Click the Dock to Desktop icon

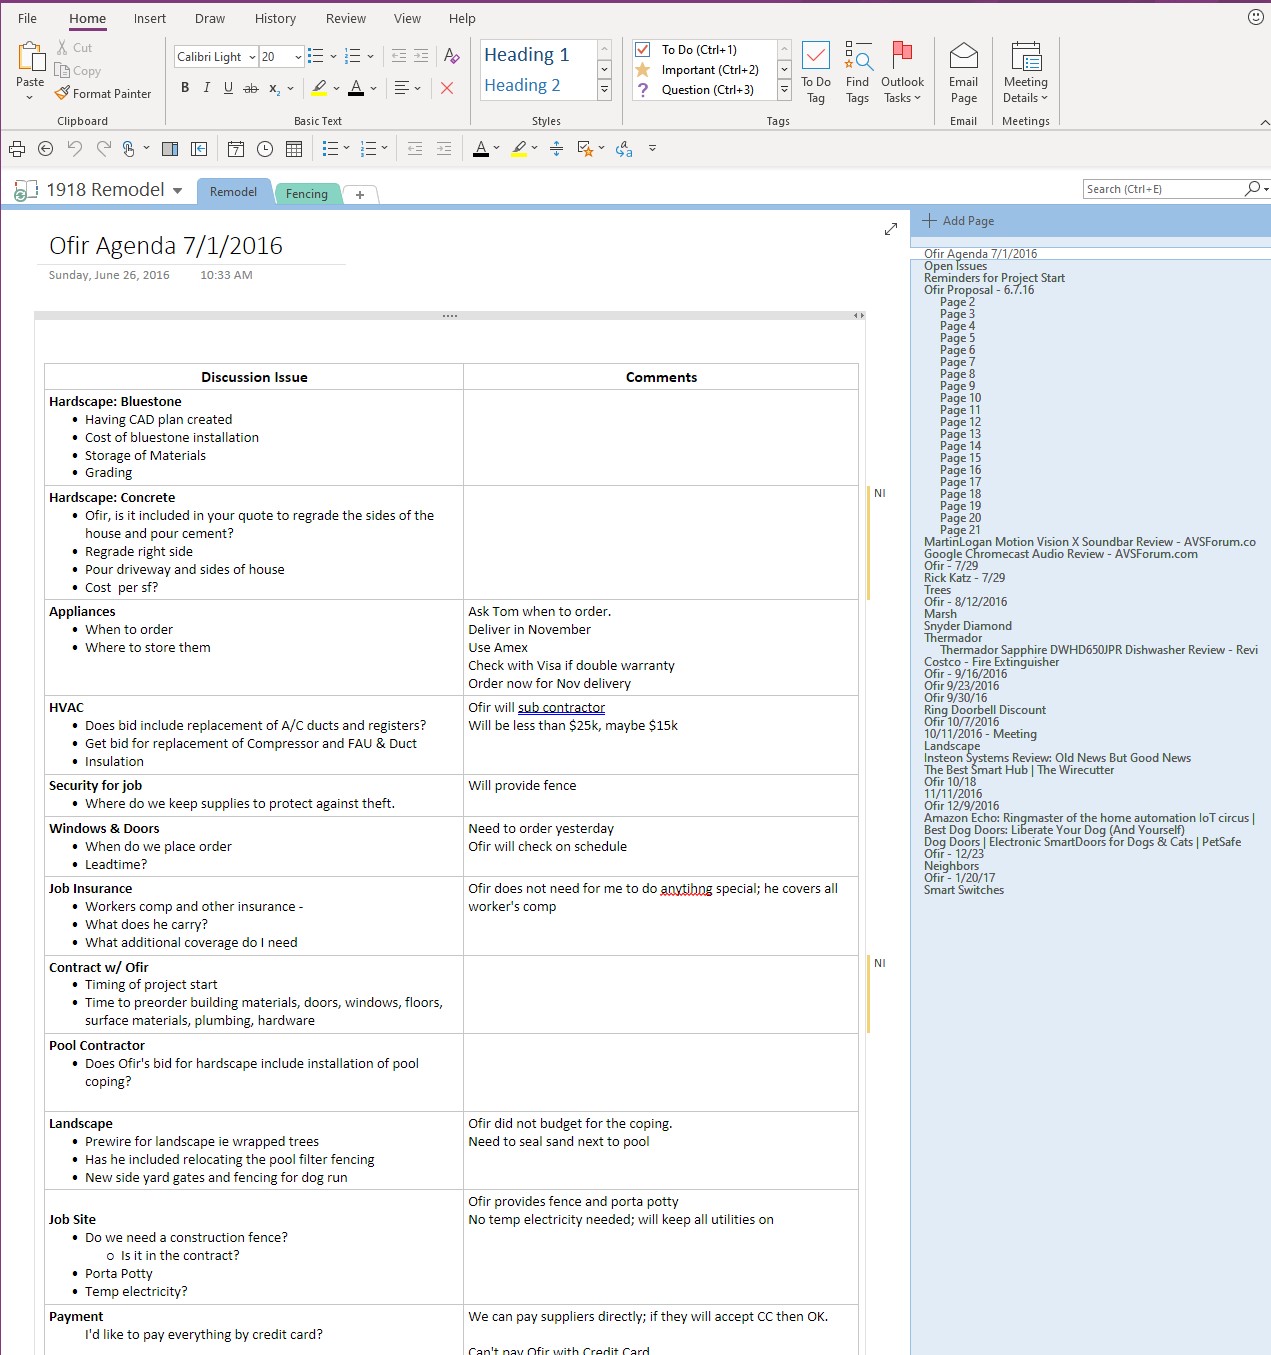170,149
